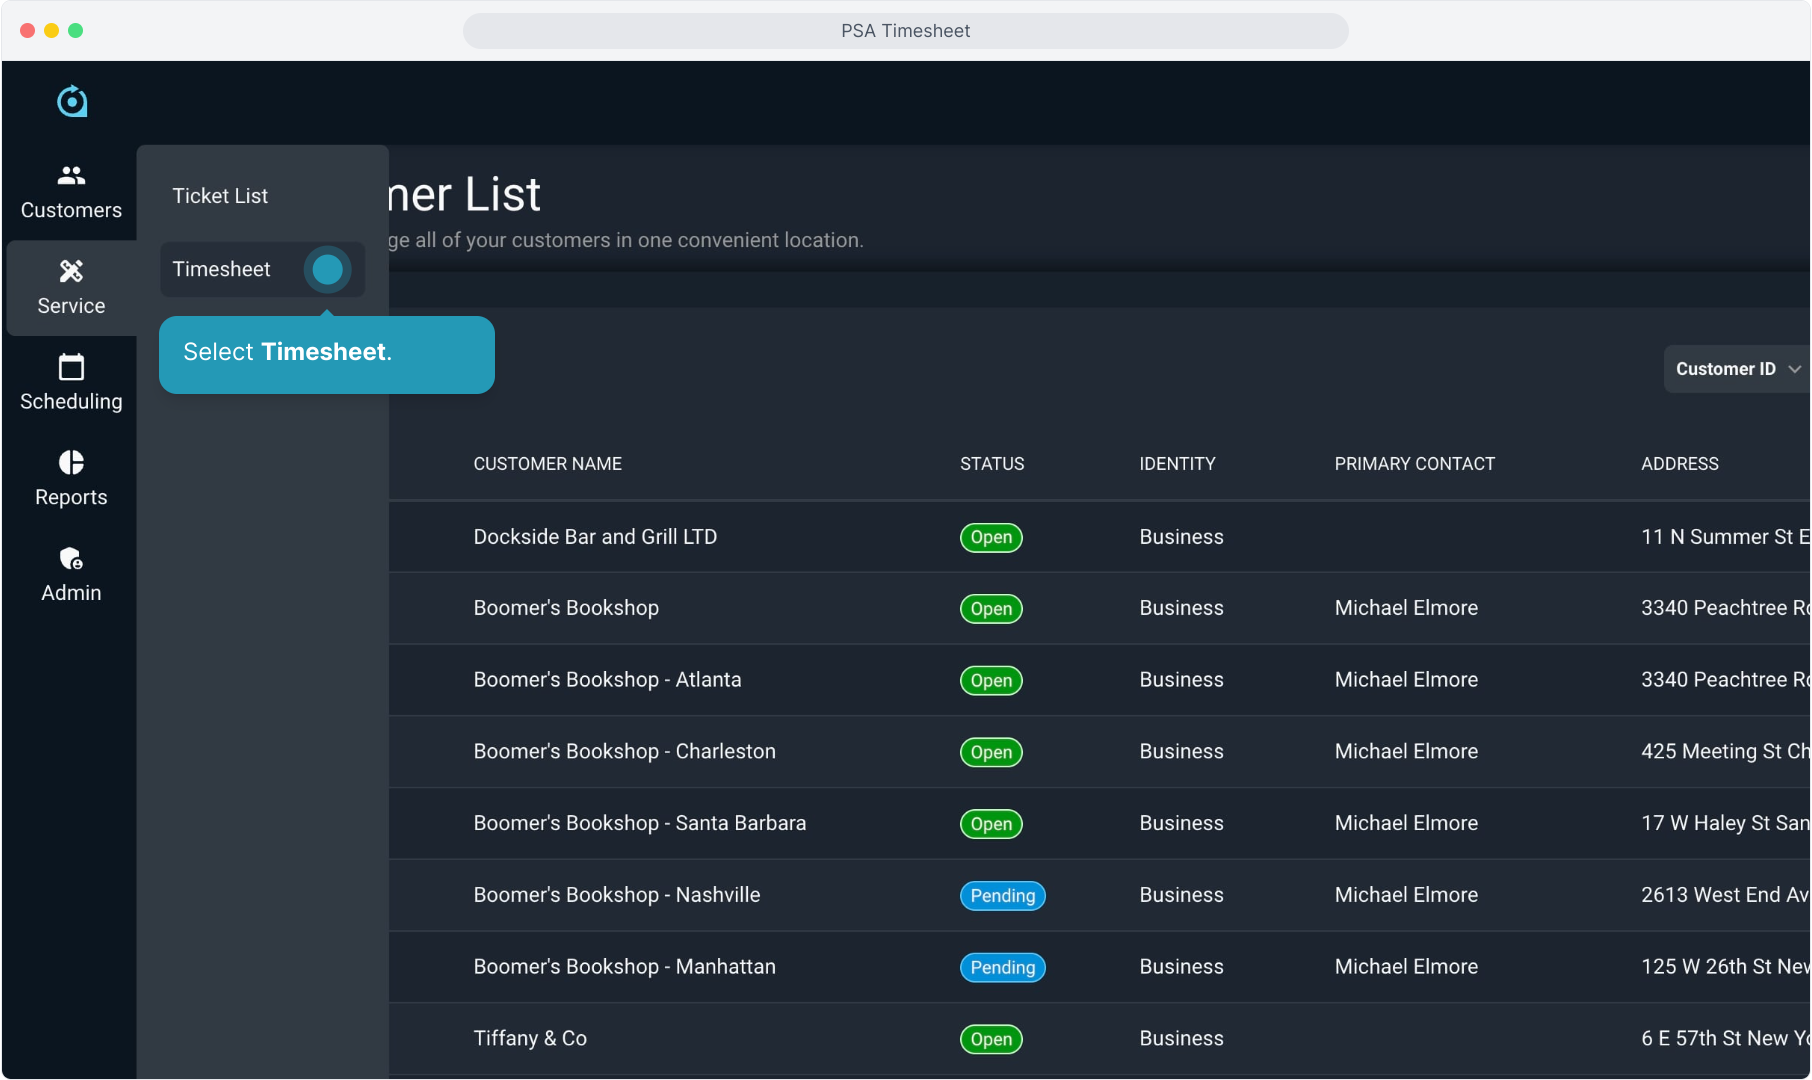Click the Open badge for Tiffany & Co

coord(990,1039)
